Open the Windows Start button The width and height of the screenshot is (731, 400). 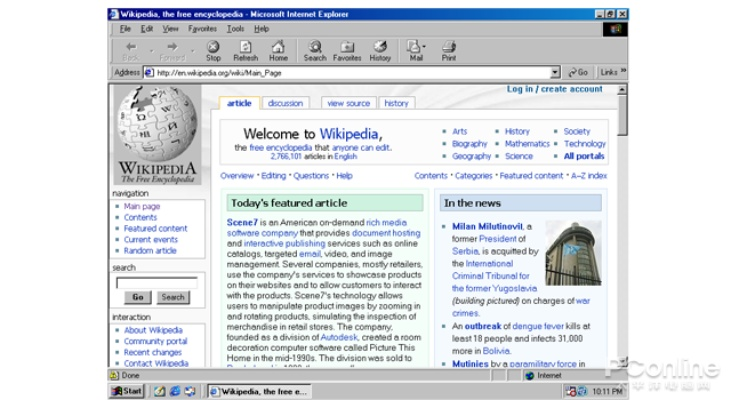tap(127, 391)
